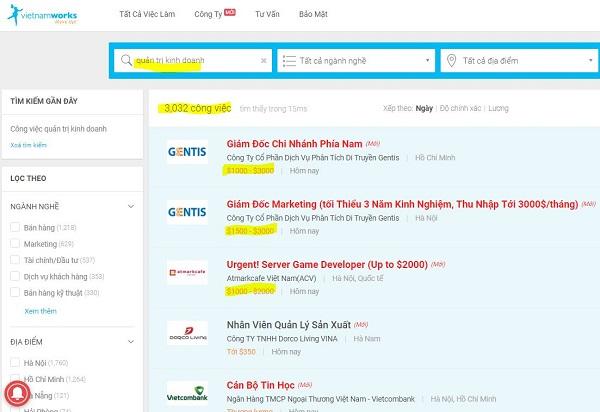Screen dimensions: 600x412
Task: Click Ngân Hàng TMCP Ngoại Thương Việt Nam - Vietcombank
Action: [x=320, y=399]
